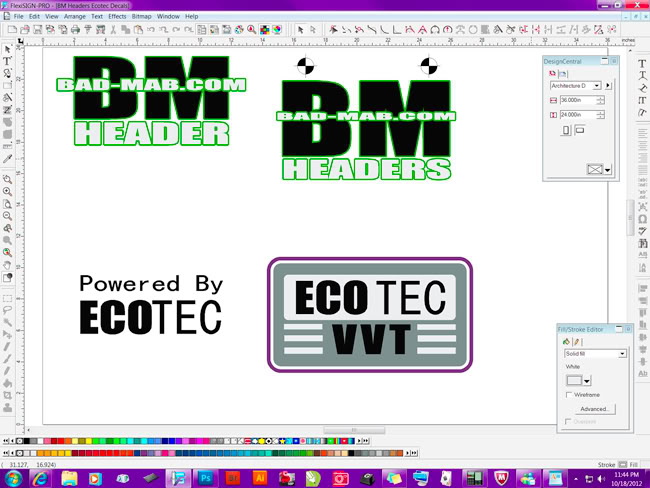Open the Edit menu
650x488 pixels.
[x=34, y=17]
